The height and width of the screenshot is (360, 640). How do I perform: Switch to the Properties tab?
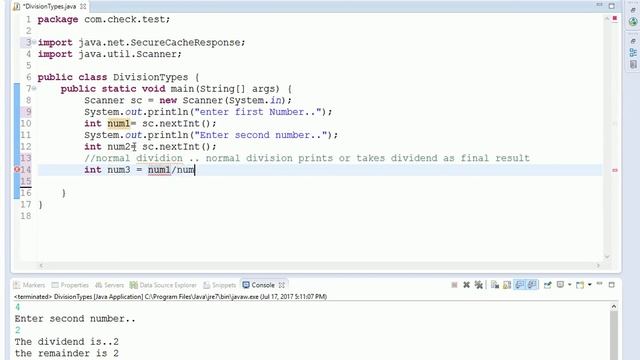pos(70,285)
